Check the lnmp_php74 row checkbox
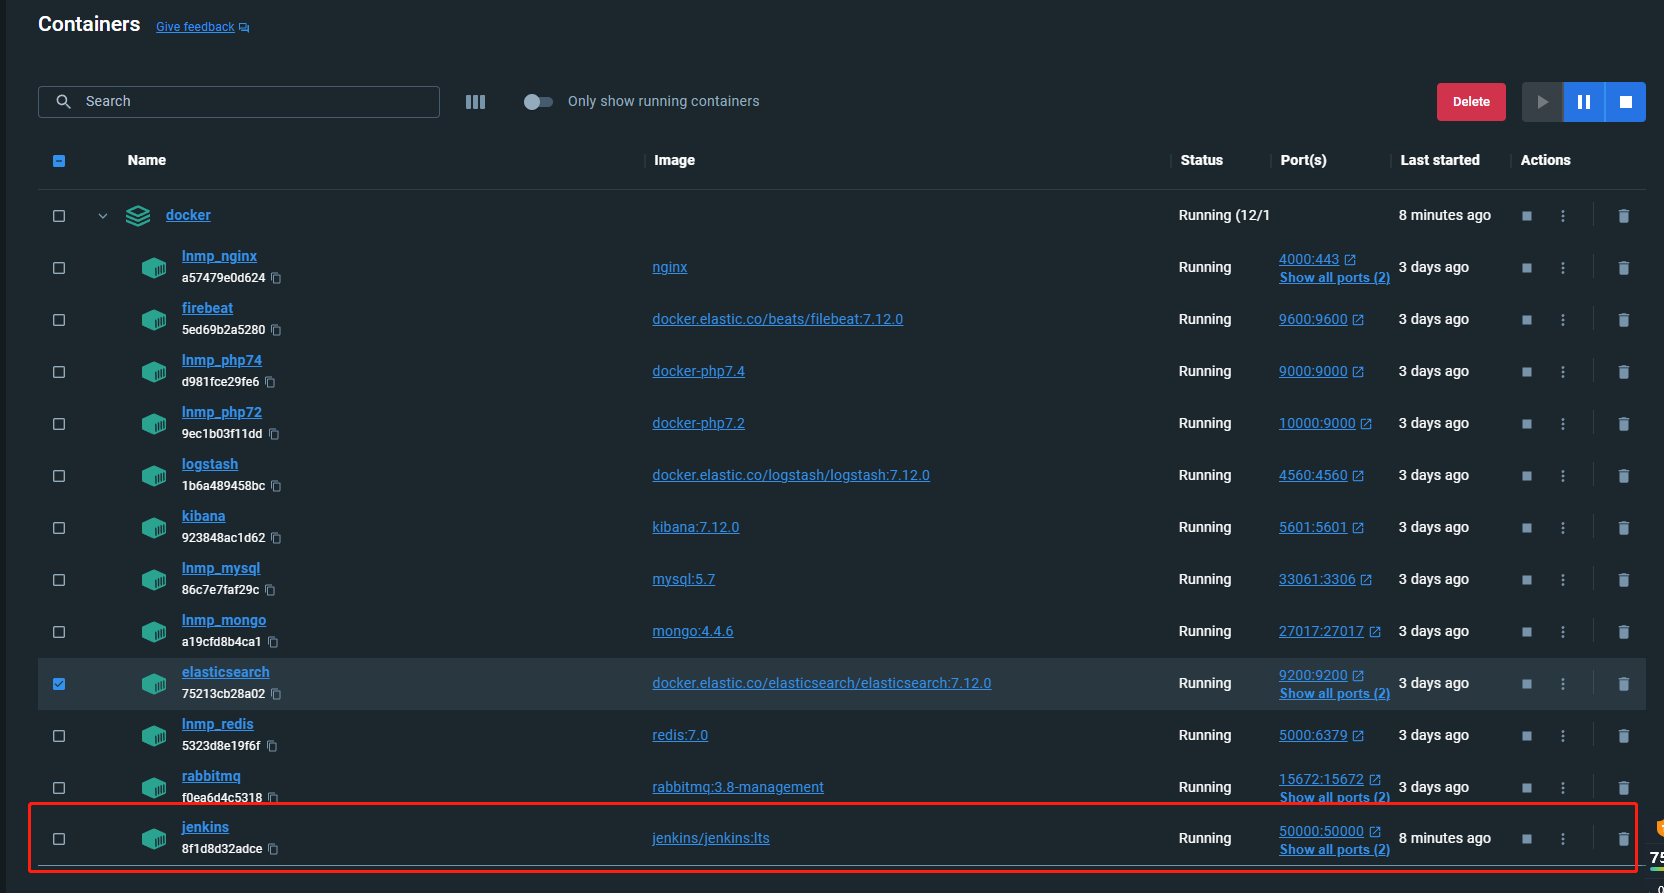1664x893 pixels. click(59, 372)
